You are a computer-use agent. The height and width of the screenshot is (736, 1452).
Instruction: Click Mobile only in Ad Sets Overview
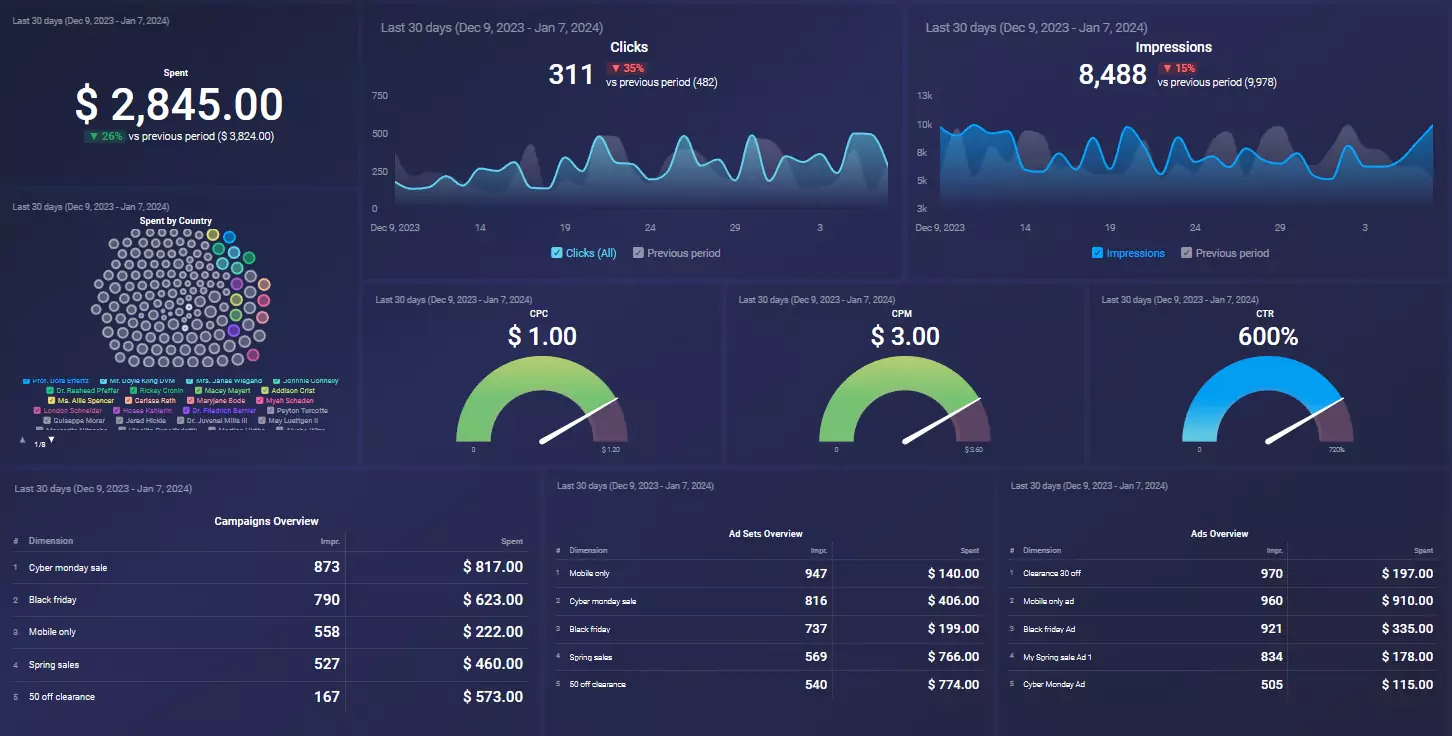coord(589,573)
